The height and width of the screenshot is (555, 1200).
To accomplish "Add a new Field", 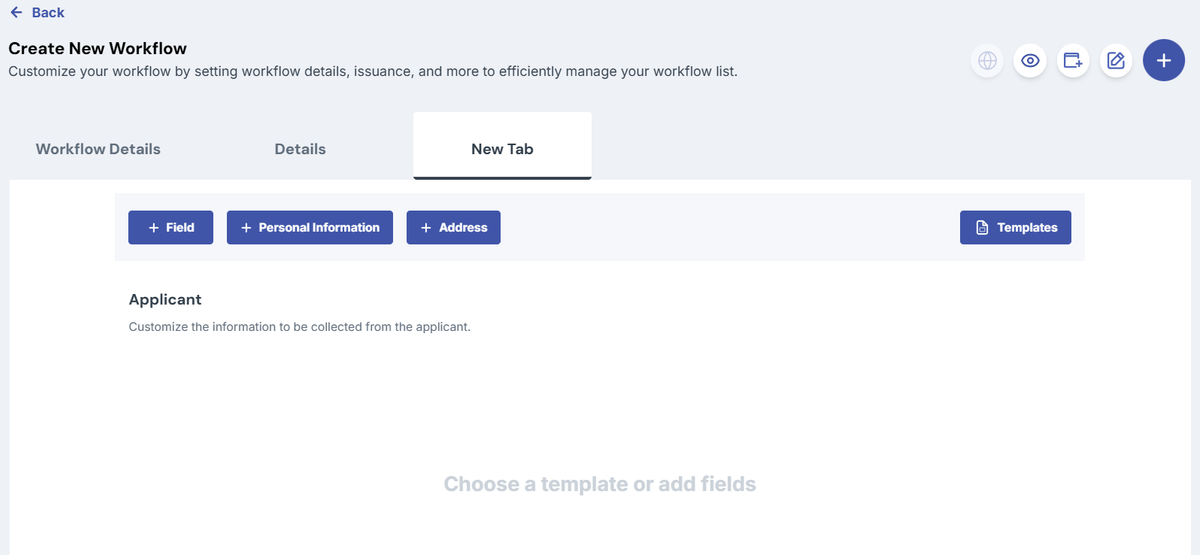I will pos(171,227).
